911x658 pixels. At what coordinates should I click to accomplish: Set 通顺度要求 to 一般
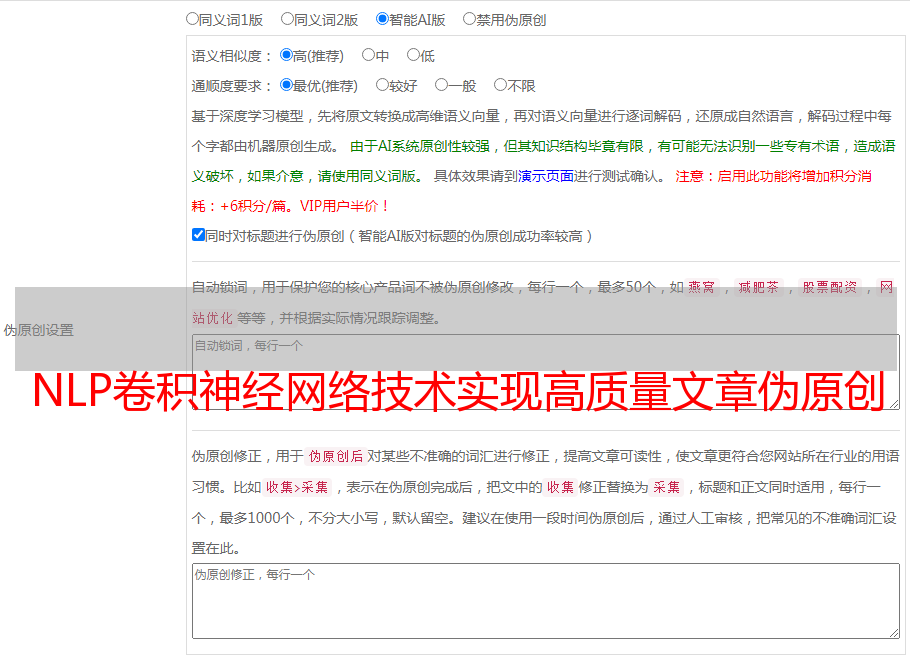tap(442, 85)
